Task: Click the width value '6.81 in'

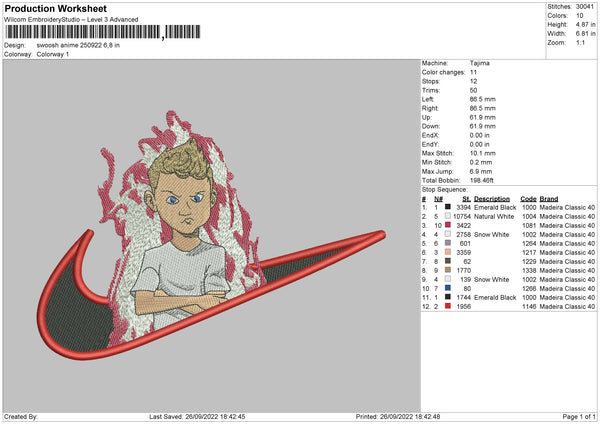Action: (585, 34)
